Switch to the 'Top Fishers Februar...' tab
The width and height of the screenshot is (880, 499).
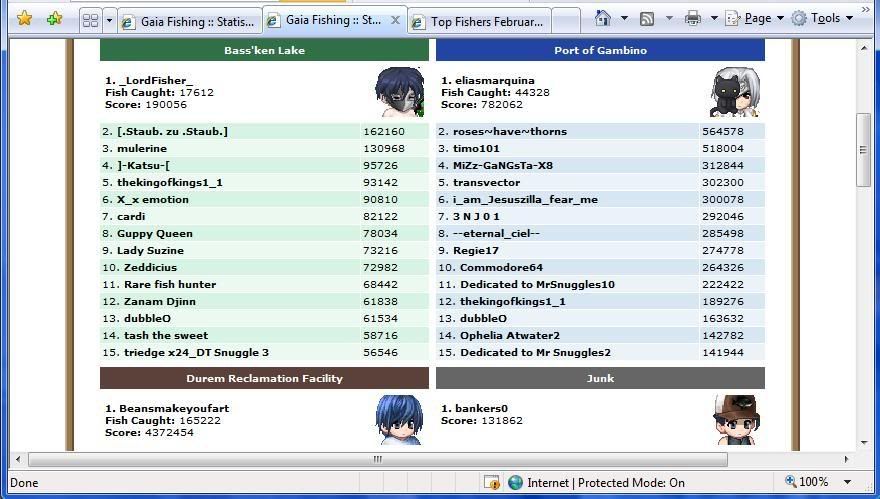click(x=480, y=22)
